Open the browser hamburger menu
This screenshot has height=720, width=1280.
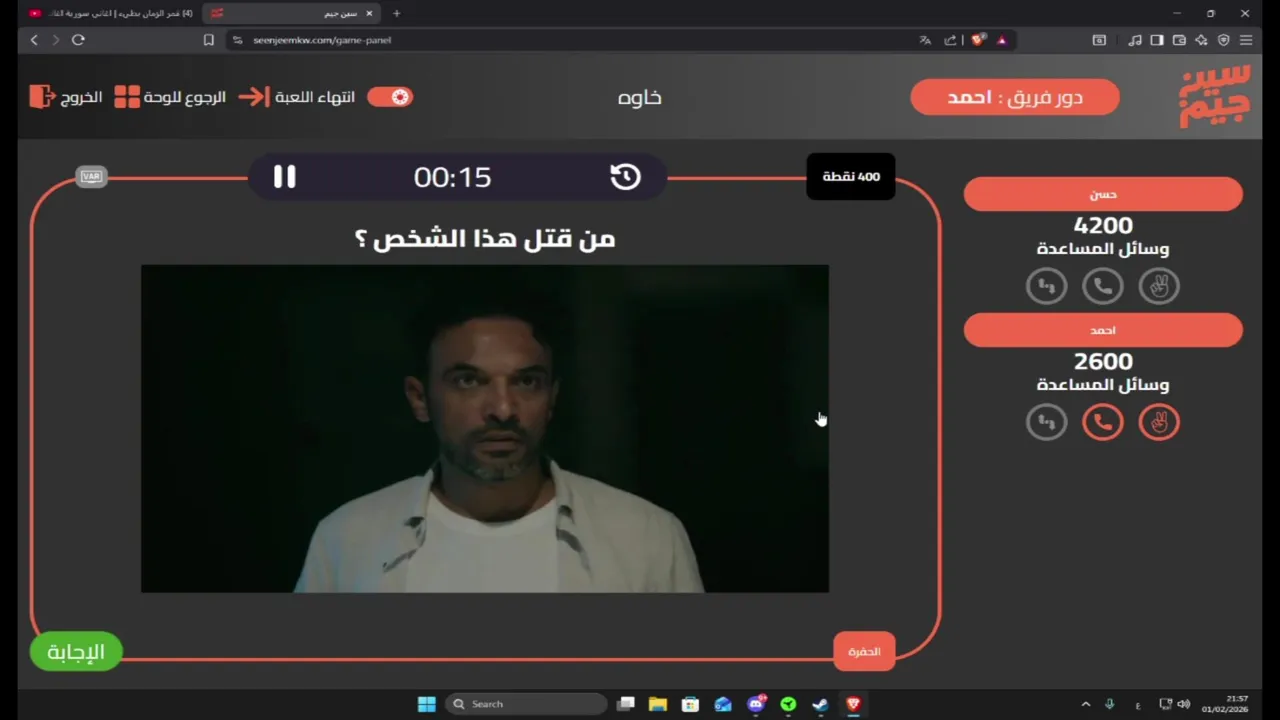tap(1246, 40)
